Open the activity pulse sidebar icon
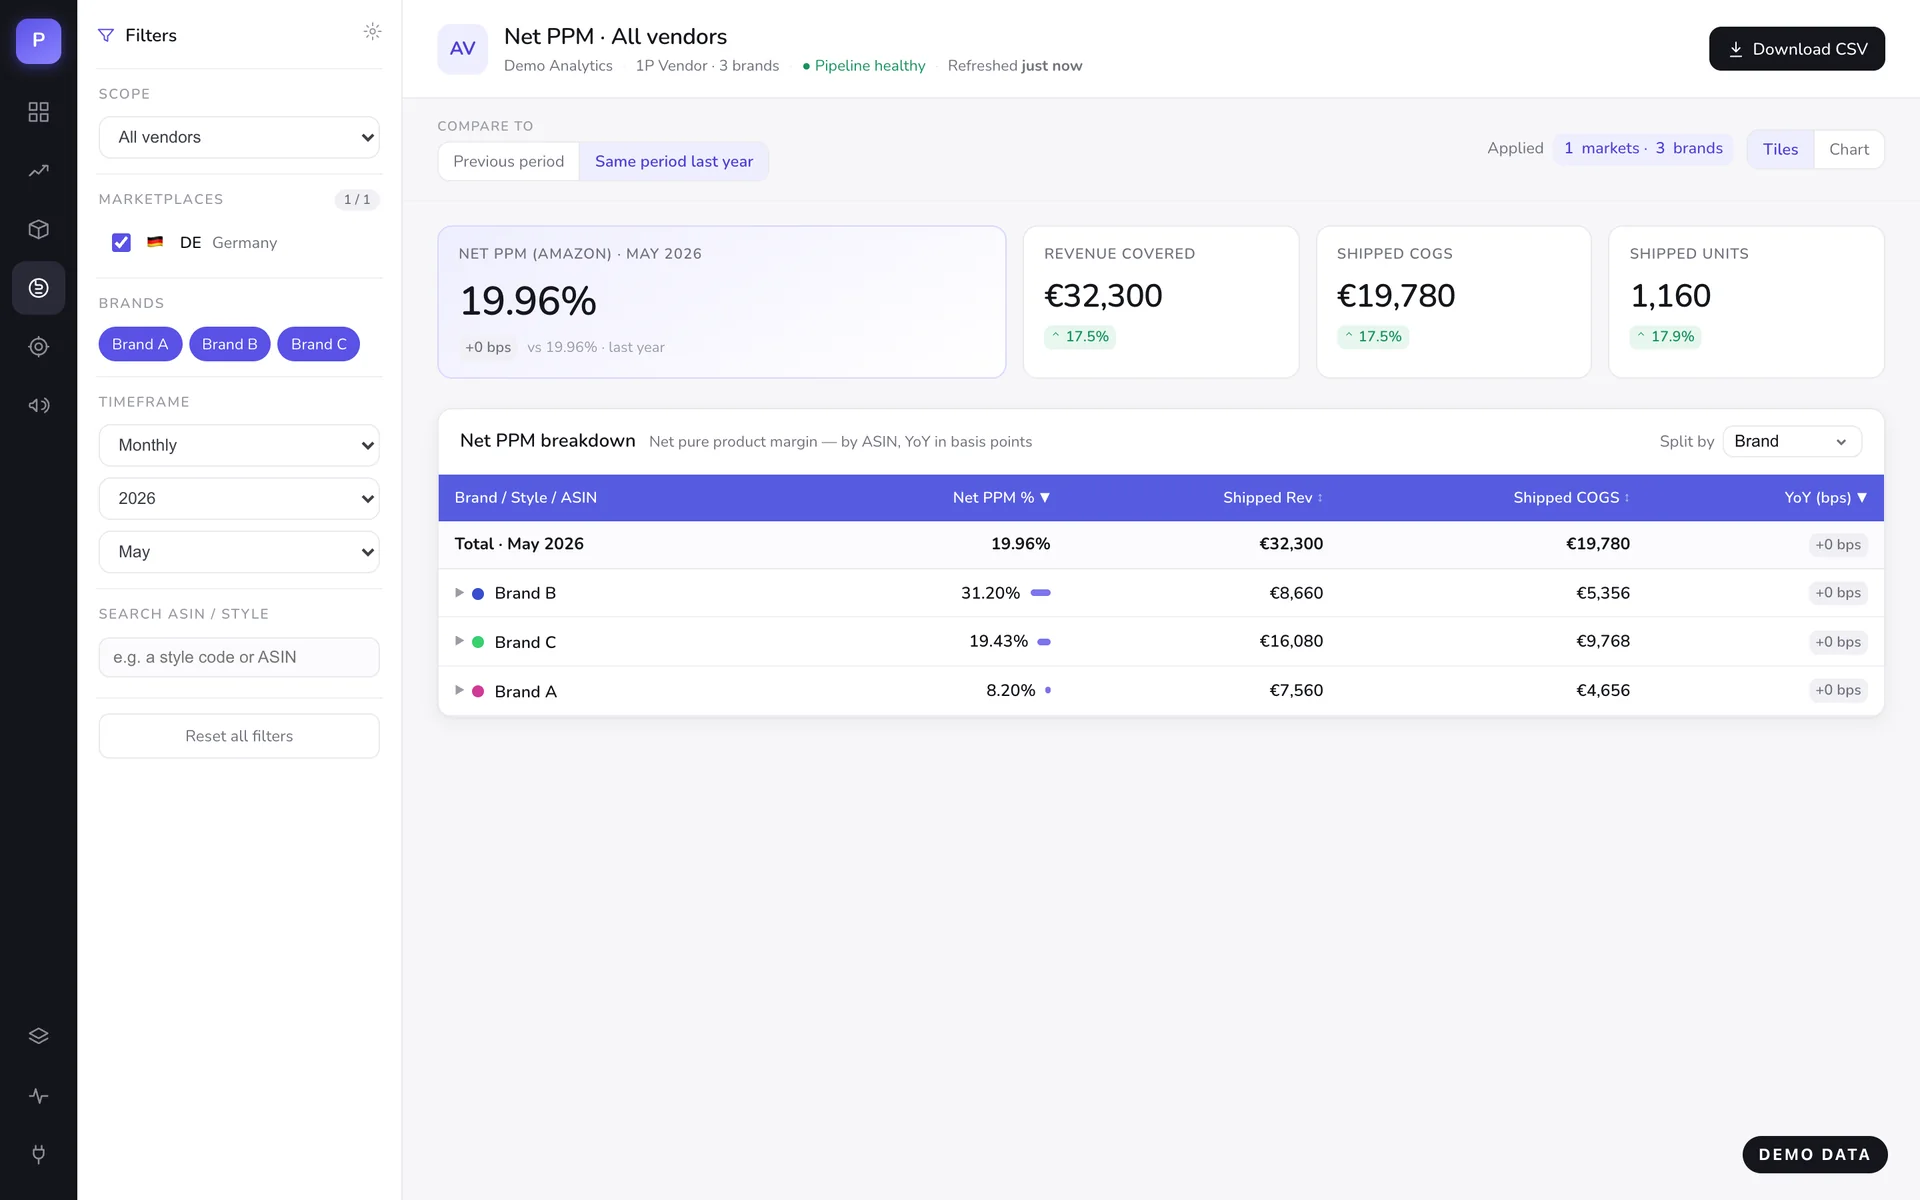The image size is (1920, 1200). [x=38, y=1095]
